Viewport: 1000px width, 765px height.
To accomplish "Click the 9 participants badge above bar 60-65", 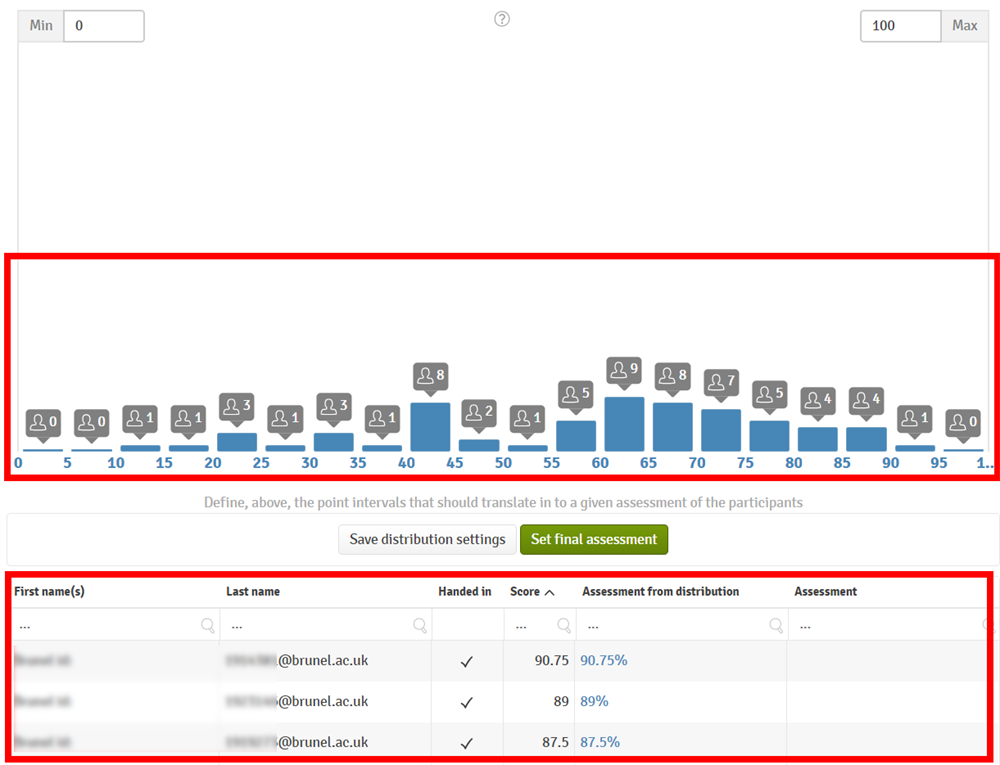I will pos(624,370).
